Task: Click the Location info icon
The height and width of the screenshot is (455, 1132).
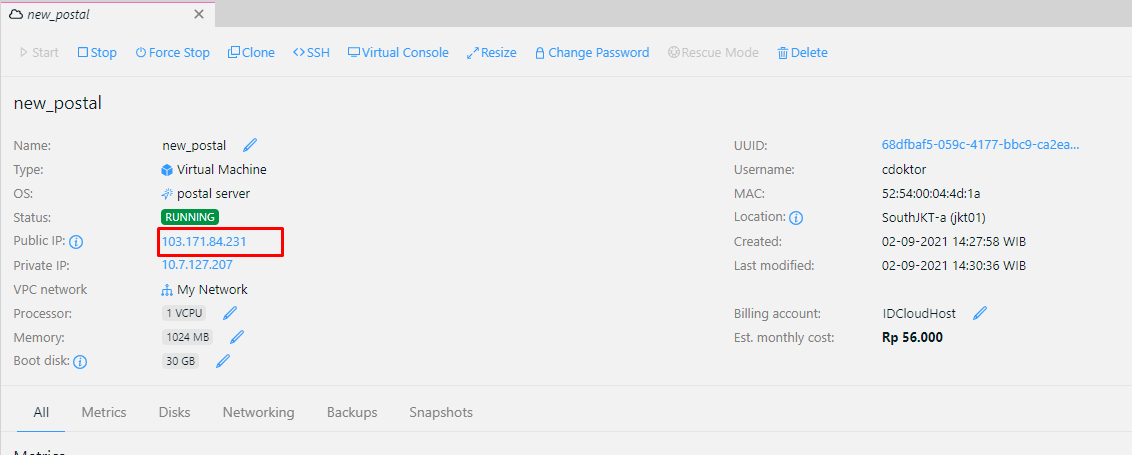Action: 797,218
